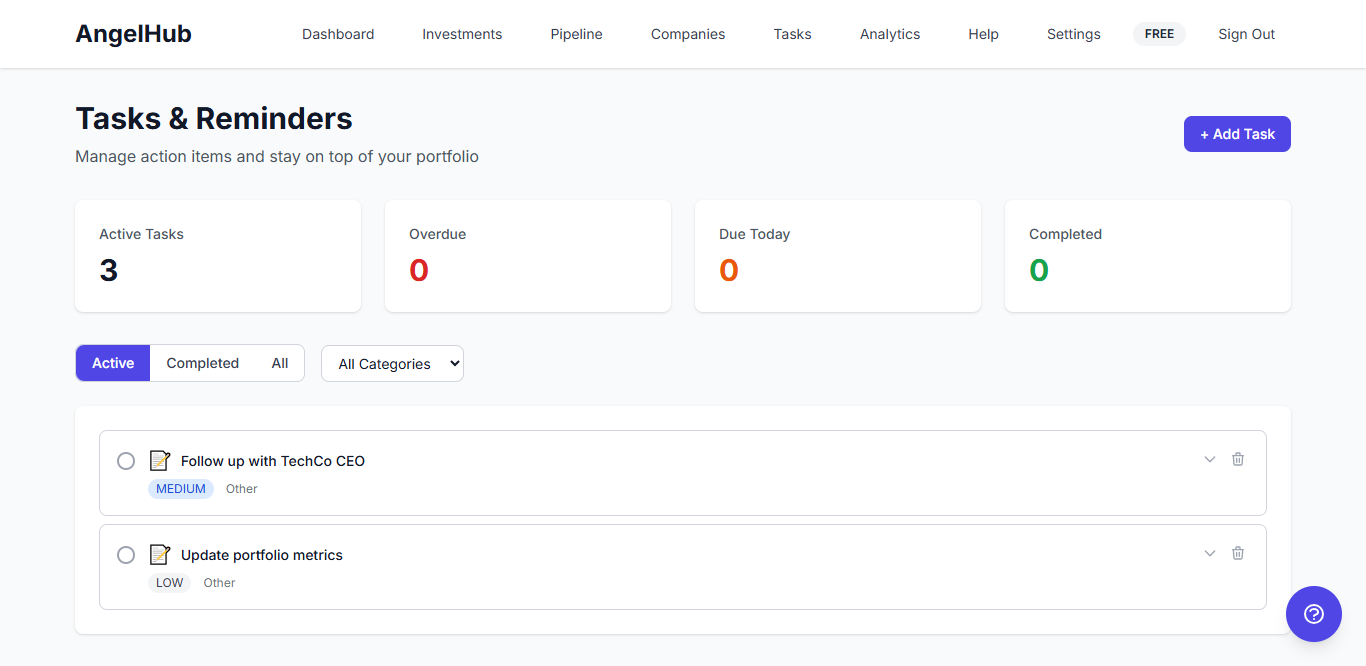
Task: Navigate to the Dashboard page
Action: coord(338,33)
